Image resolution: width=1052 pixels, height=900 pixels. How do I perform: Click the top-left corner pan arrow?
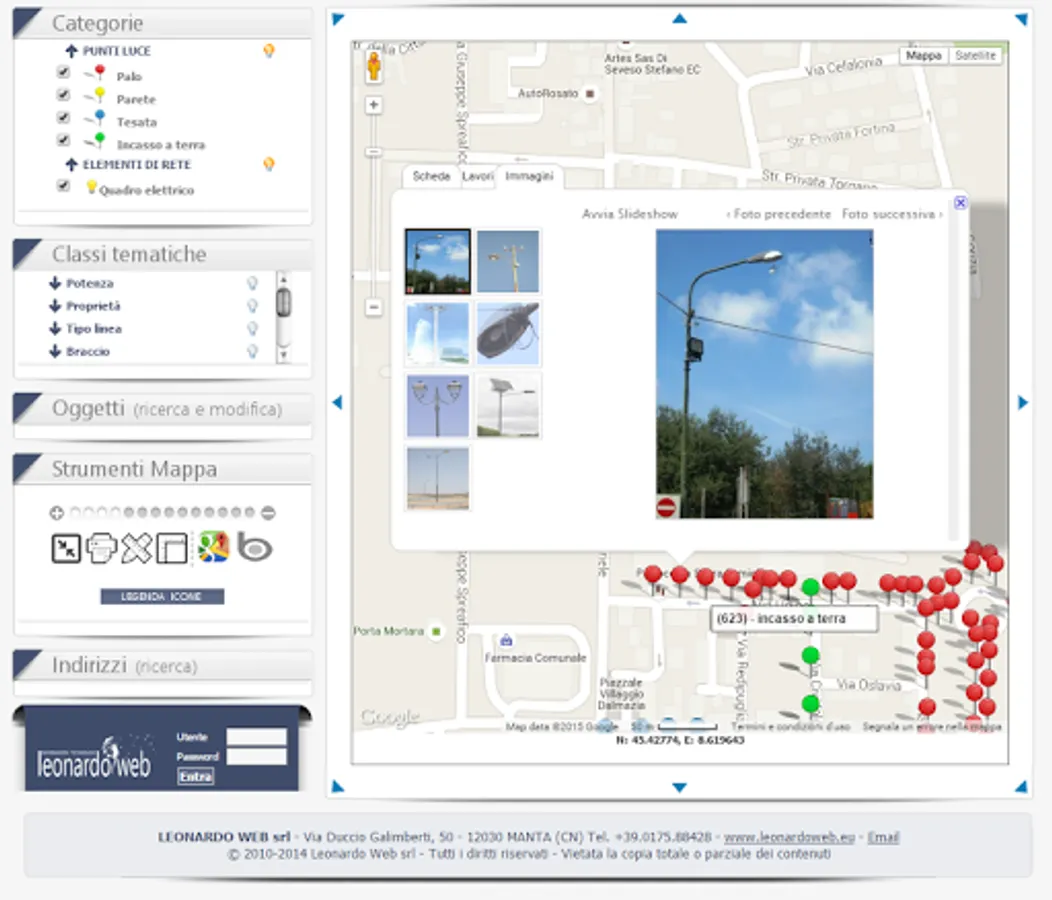click(337, 19)
